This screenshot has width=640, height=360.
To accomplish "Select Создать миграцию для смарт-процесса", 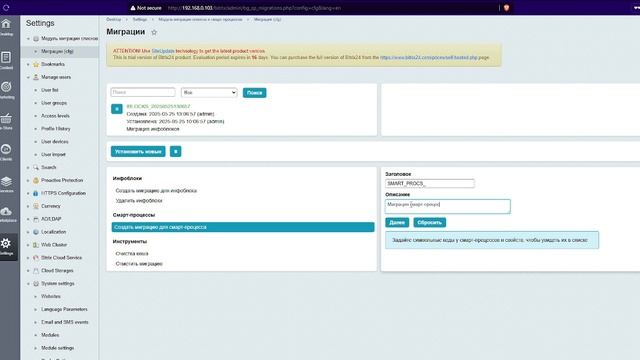I will (x=243, y=227).
